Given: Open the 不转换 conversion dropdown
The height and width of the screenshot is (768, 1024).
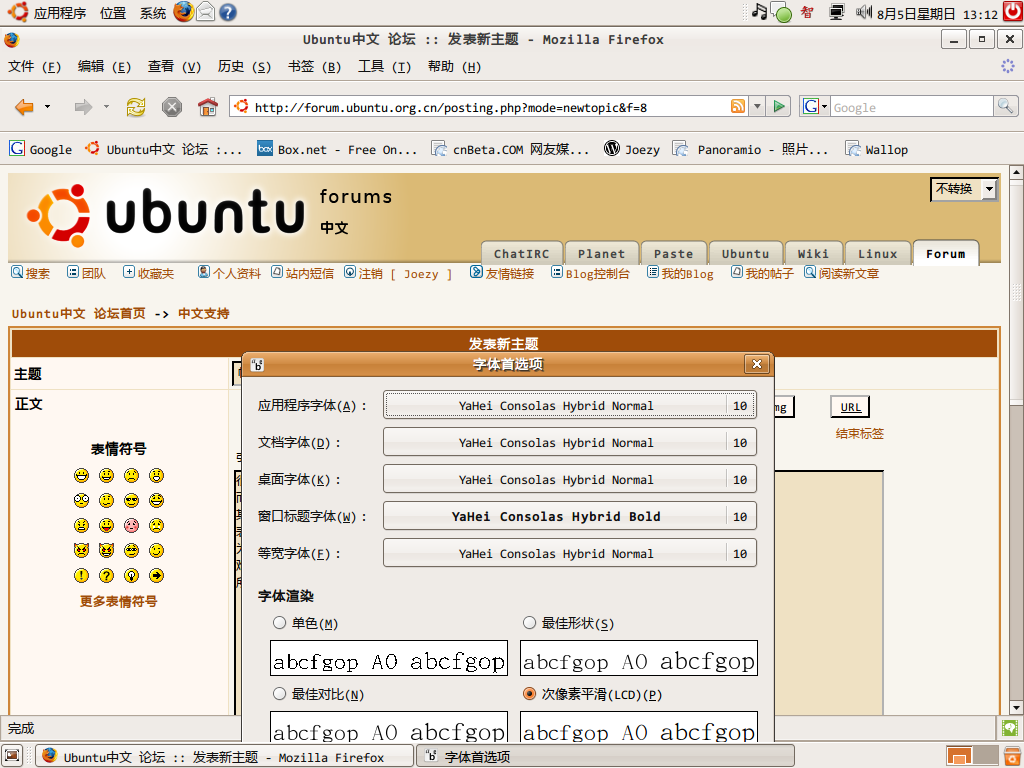Looking at the screenshot, I should (964, 189).
